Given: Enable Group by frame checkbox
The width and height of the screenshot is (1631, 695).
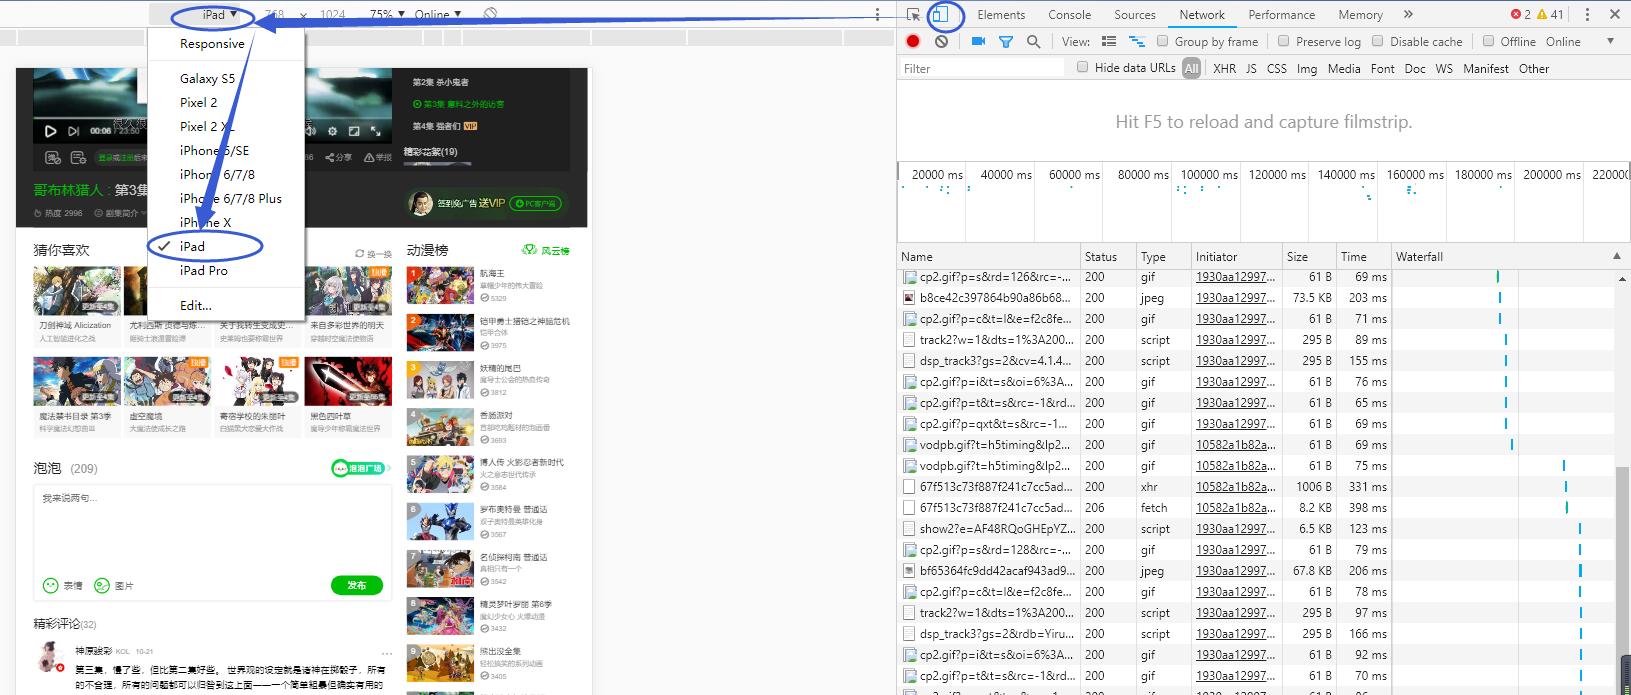Looking at the screenshot, I should 1162,41.
